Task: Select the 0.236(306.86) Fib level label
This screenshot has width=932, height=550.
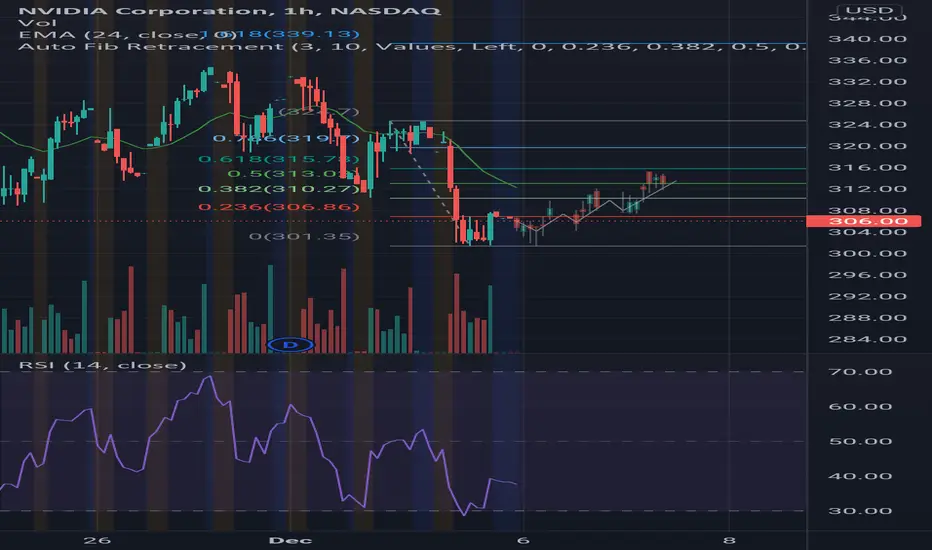Action: [x=279, y=207]
